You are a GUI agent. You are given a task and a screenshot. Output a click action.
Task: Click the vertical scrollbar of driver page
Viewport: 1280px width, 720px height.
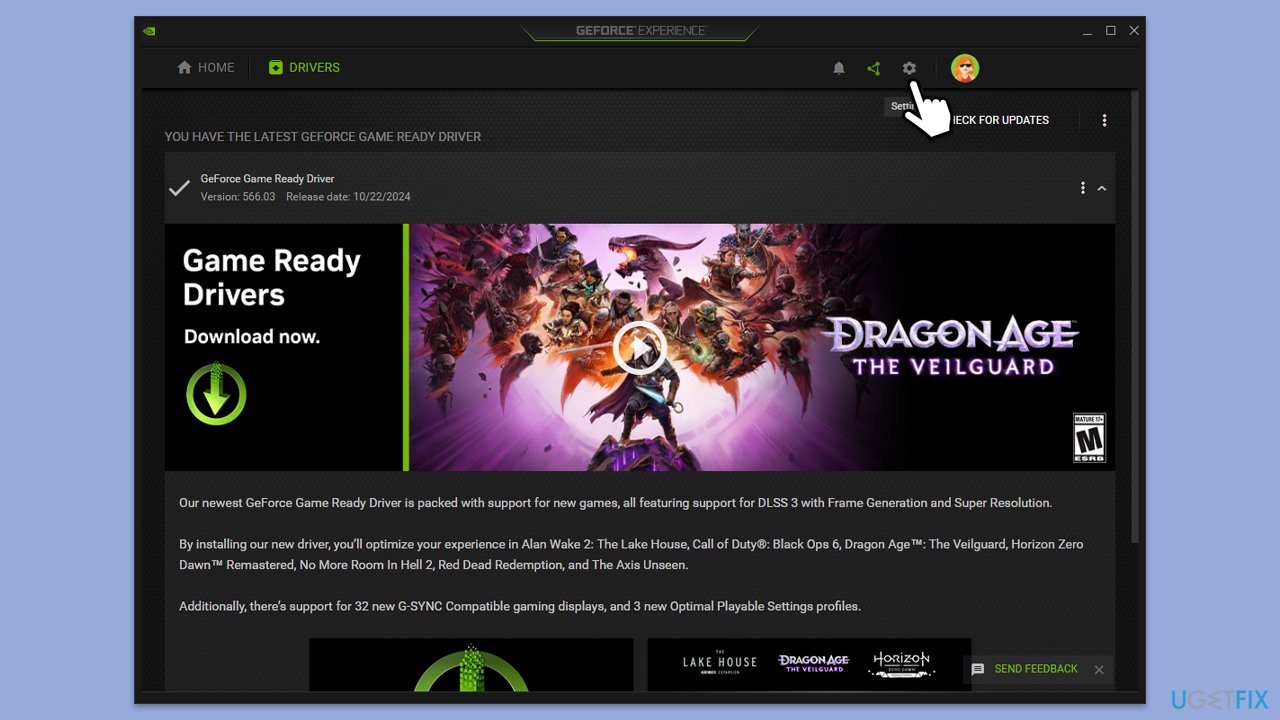pos(1134,315)
